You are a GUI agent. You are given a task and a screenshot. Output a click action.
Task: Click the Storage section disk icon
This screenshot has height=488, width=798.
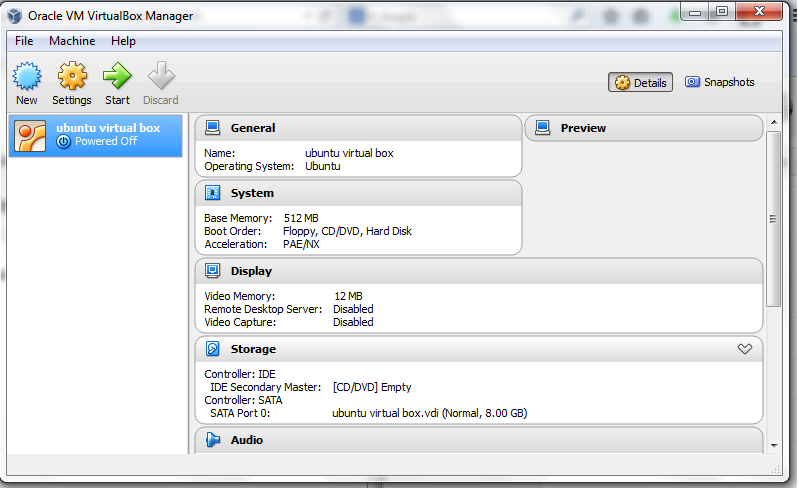(x=212, y=349)
